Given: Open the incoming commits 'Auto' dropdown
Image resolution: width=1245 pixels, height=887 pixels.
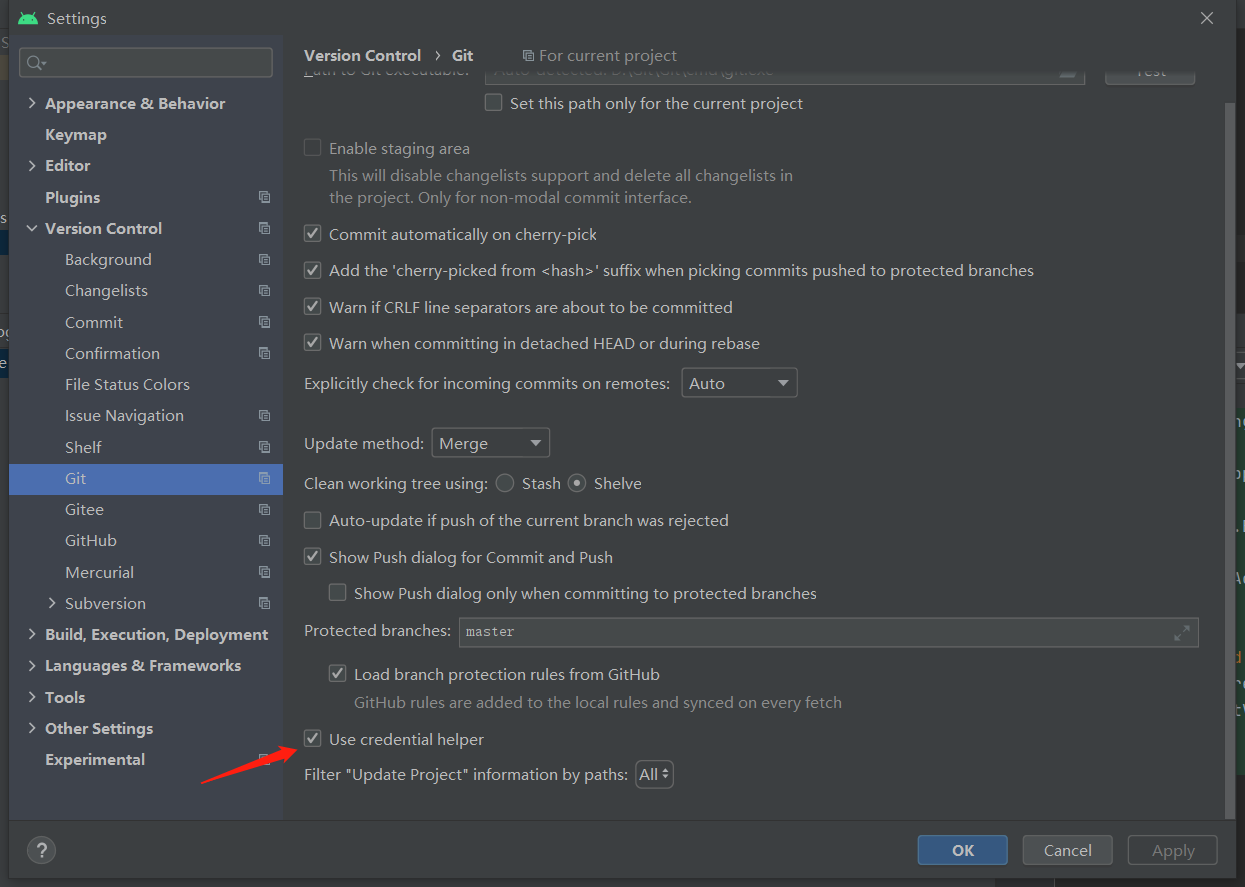Looking at the screenshot, I should click(x=739, y=383).
